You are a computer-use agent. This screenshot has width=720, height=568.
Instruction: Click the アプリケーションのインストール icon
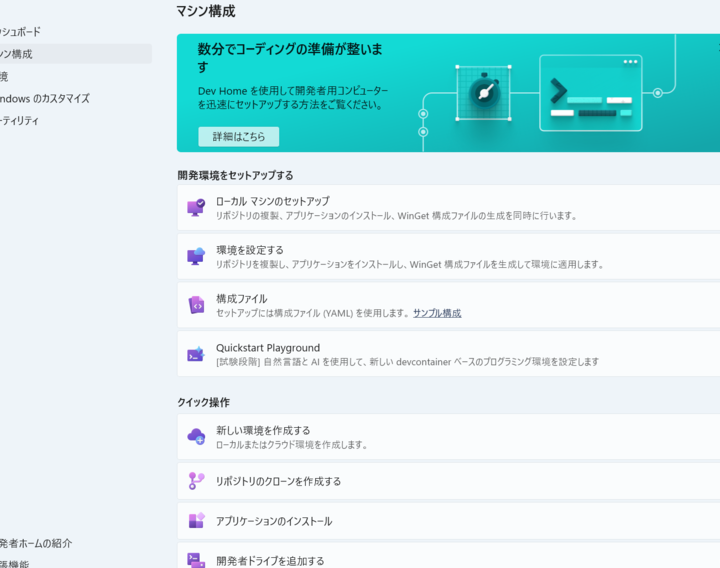pyautogui.click(x=196, y=521)
